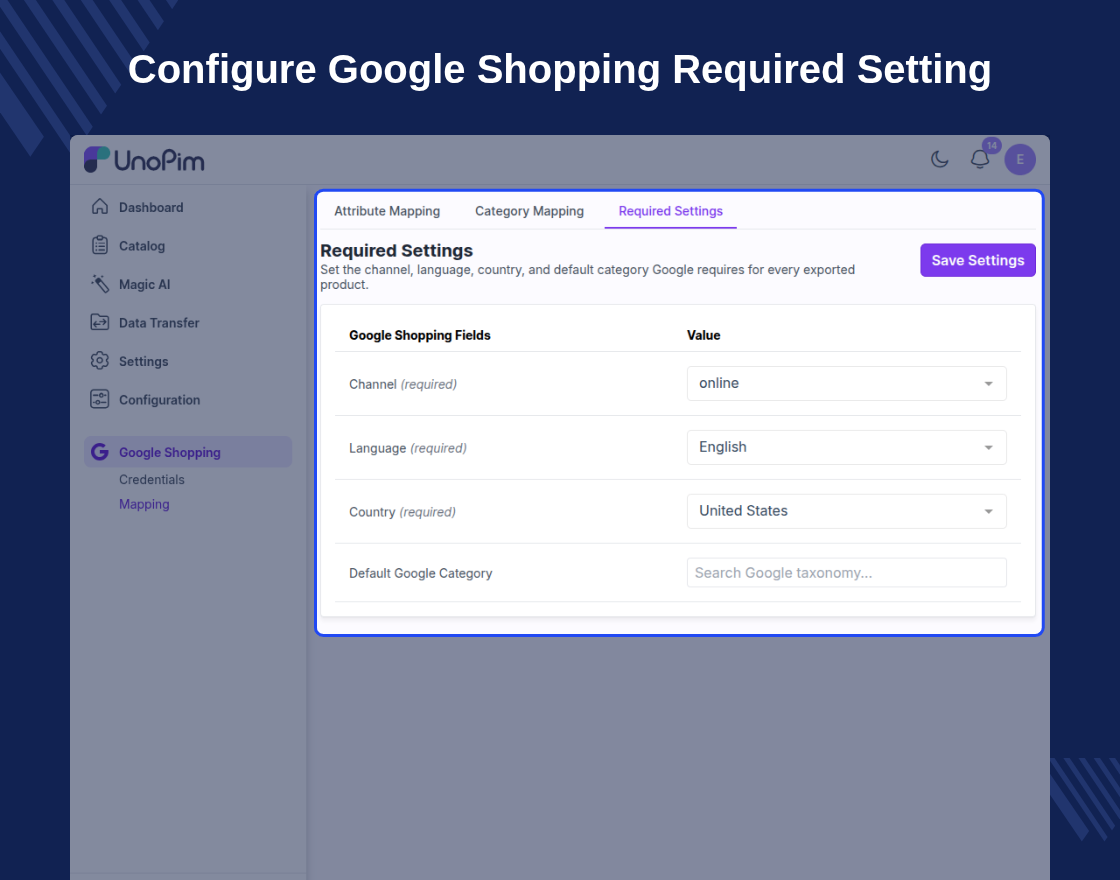1120x880 pixels.
Task: Click the Configuration sliders icon
Action: coord(100,399)
